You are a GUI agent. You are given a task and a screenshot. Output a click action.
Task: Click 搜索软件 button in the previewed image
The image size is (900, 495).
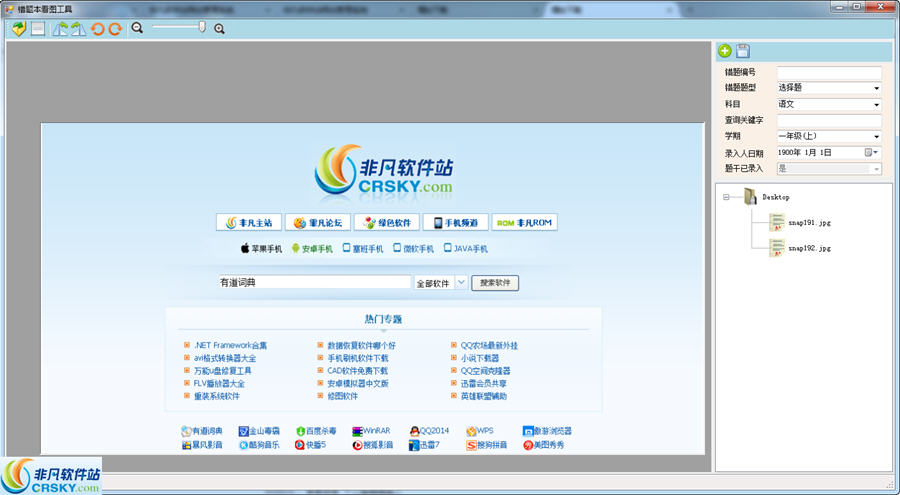[x=495, y=283]
